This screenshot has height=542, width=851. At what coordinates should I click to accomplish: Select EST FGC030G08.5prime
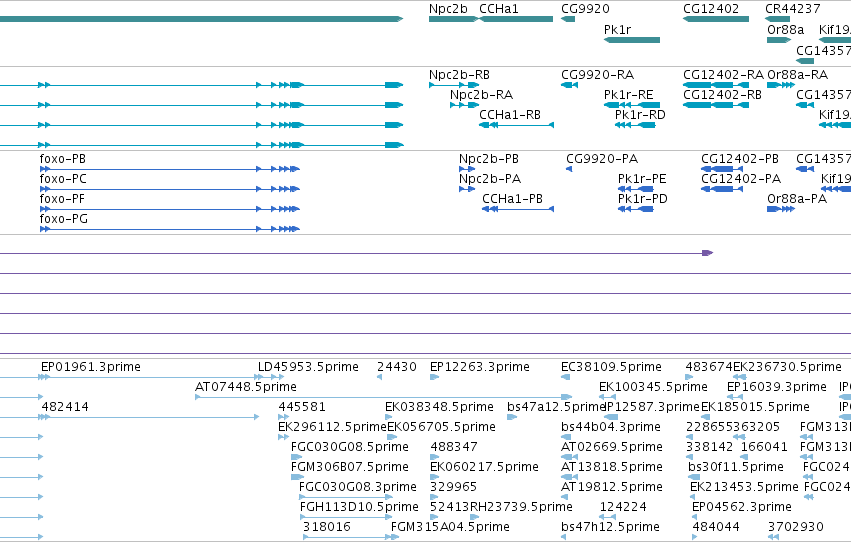coord(350,448)
